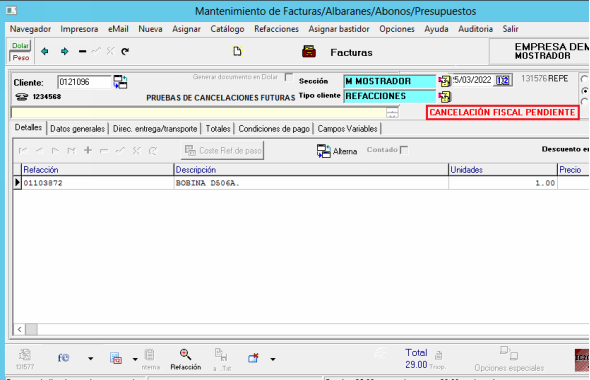Click the Cliente number input field

(85, 82)
